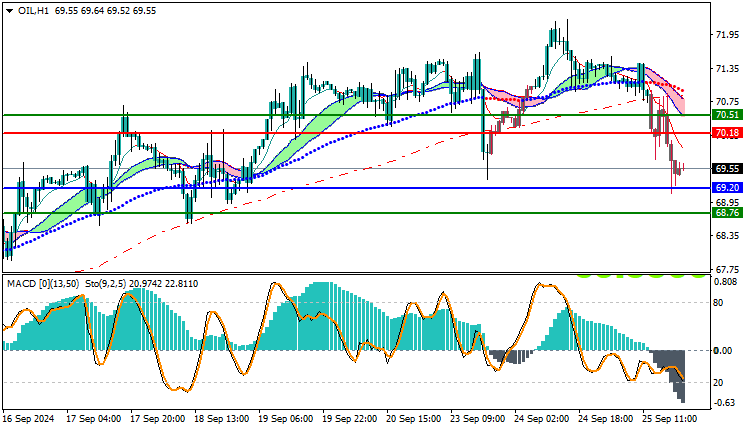Viewport: 750px width, 430px height.
Task: Select the 68.35 price scale value
Action: pyautogui.click(x=728, y=235)
